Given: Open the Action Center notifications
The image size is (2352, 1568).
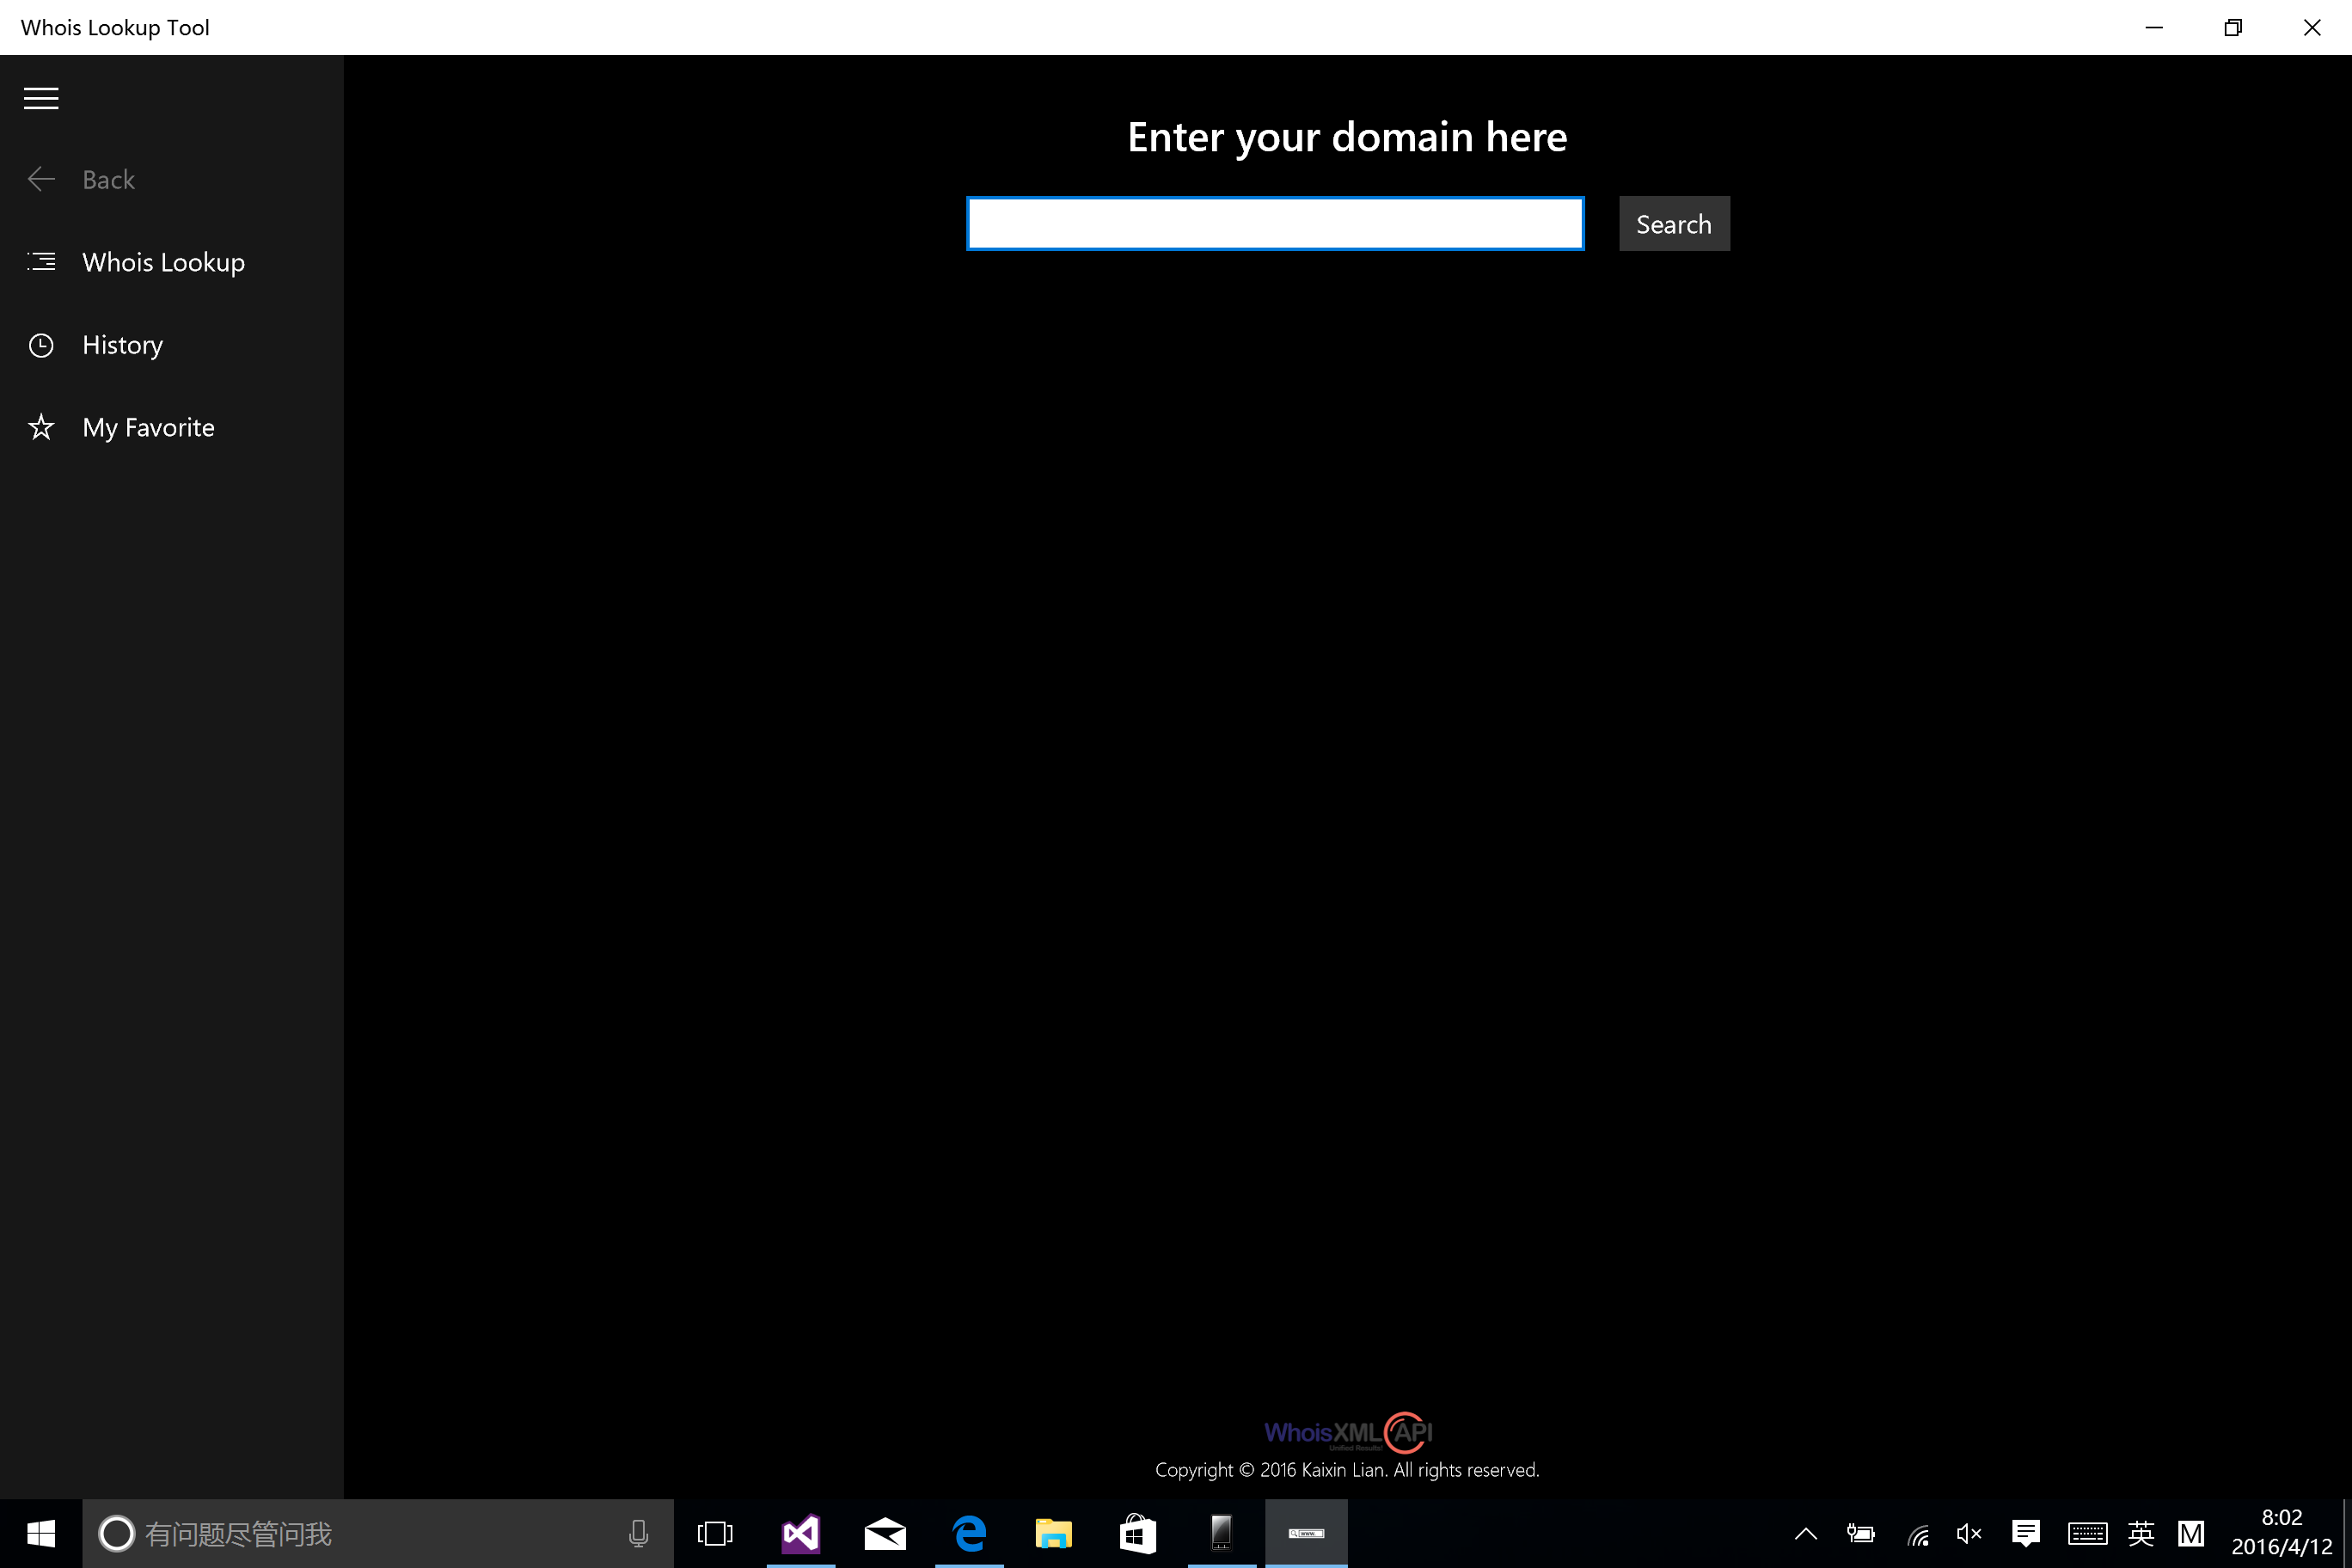Looking at the screenshot, I should coord(2026,1533).
